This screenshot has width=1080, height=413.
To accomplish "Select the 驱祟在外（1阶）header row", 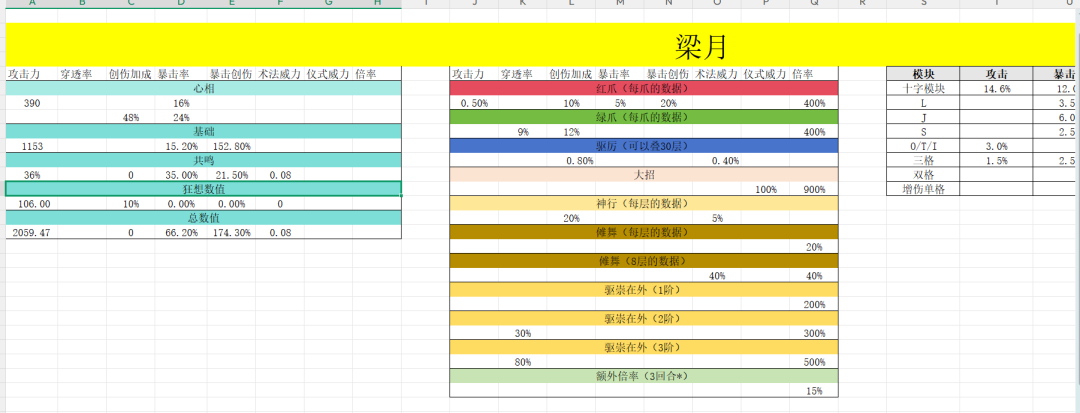I will coord(644,290).
